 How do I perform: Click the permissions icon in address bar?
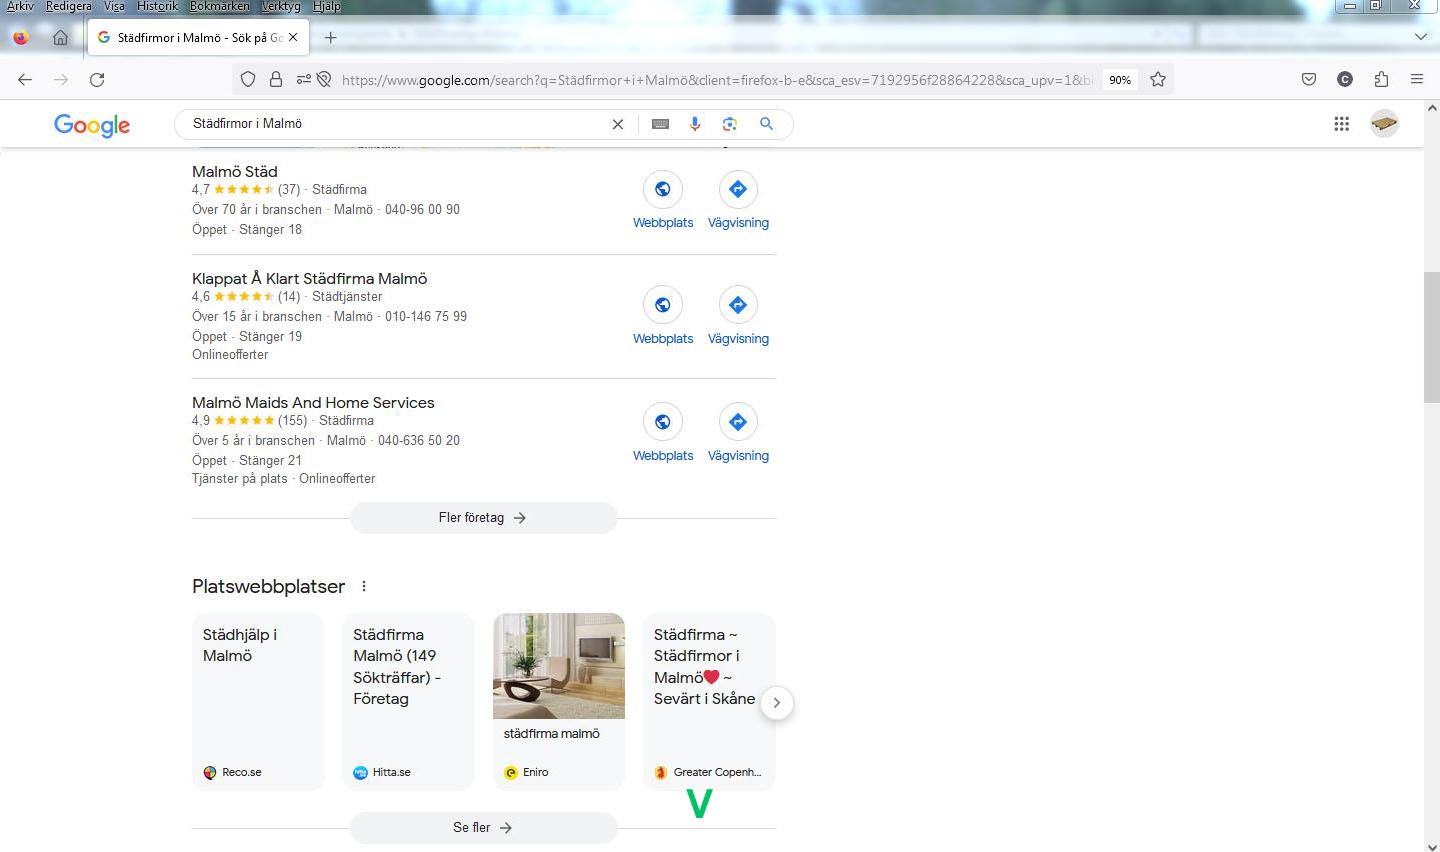click(x=303, y=80)
